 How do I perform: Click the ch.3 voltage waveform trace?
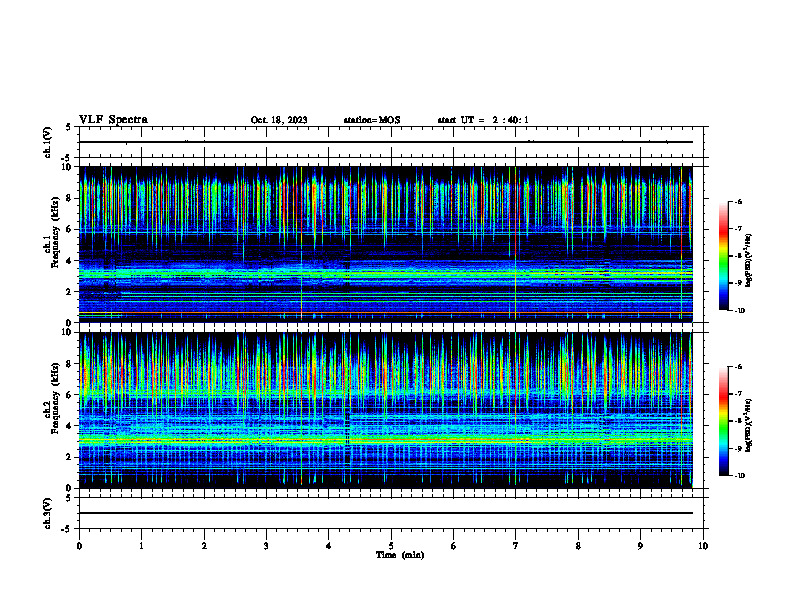click(385, 513)
